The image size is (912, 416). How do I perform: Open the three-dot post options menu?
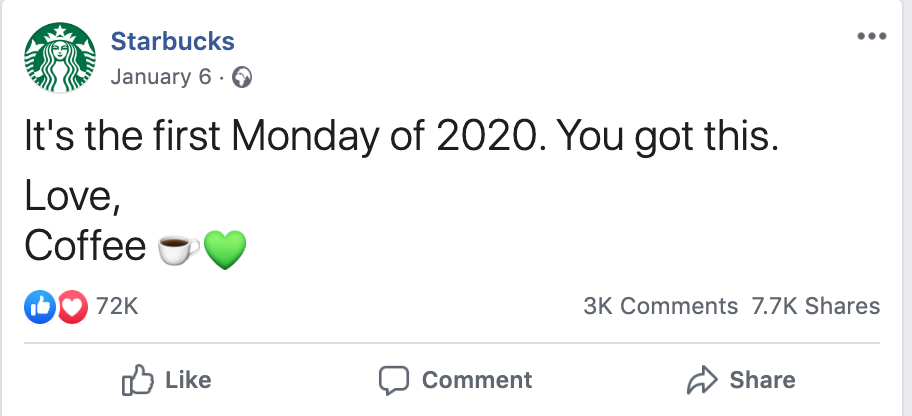tap(872, 37)
